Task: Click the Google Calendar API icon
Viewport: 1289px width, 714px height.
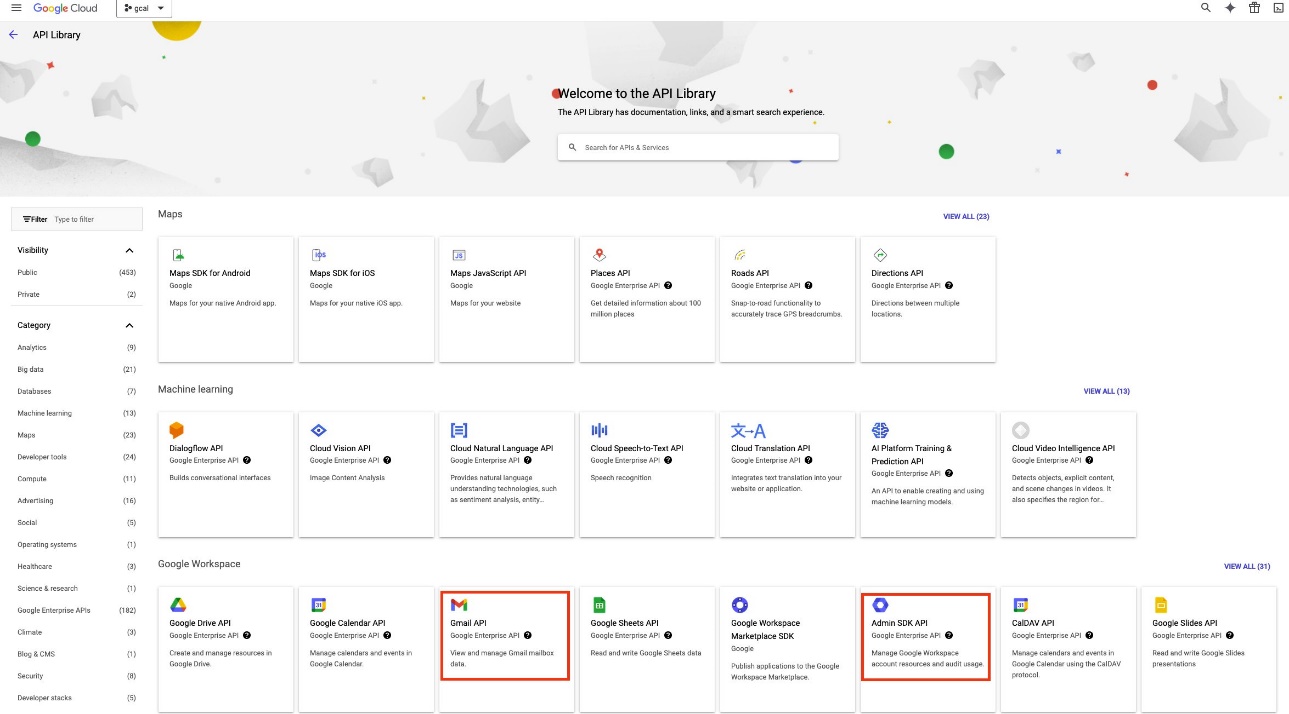Action: (x=319, y=605)
